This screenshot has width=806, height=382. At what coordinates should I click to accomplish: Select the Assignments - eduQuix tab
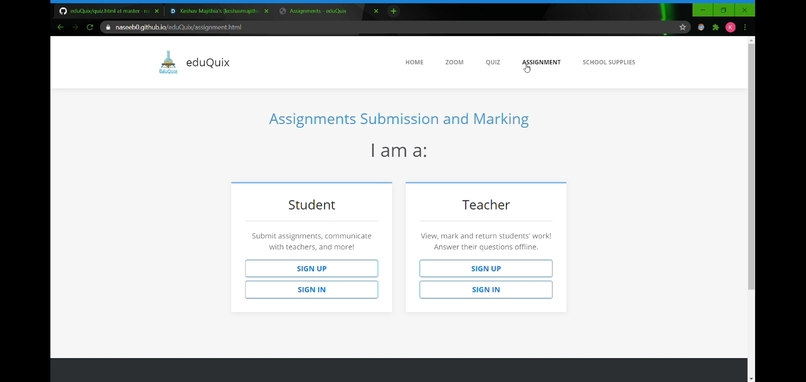(x=329, y=11)
